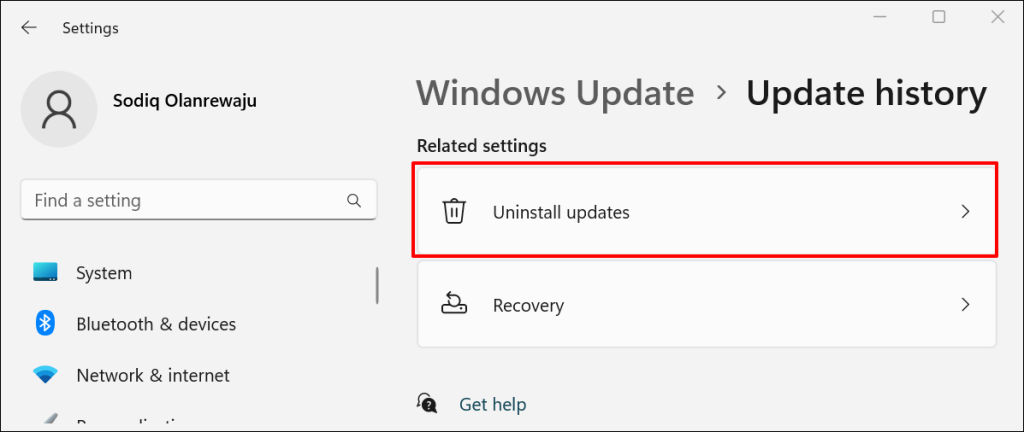
Task: Click the user profile avatar
Action: [59, 110]
